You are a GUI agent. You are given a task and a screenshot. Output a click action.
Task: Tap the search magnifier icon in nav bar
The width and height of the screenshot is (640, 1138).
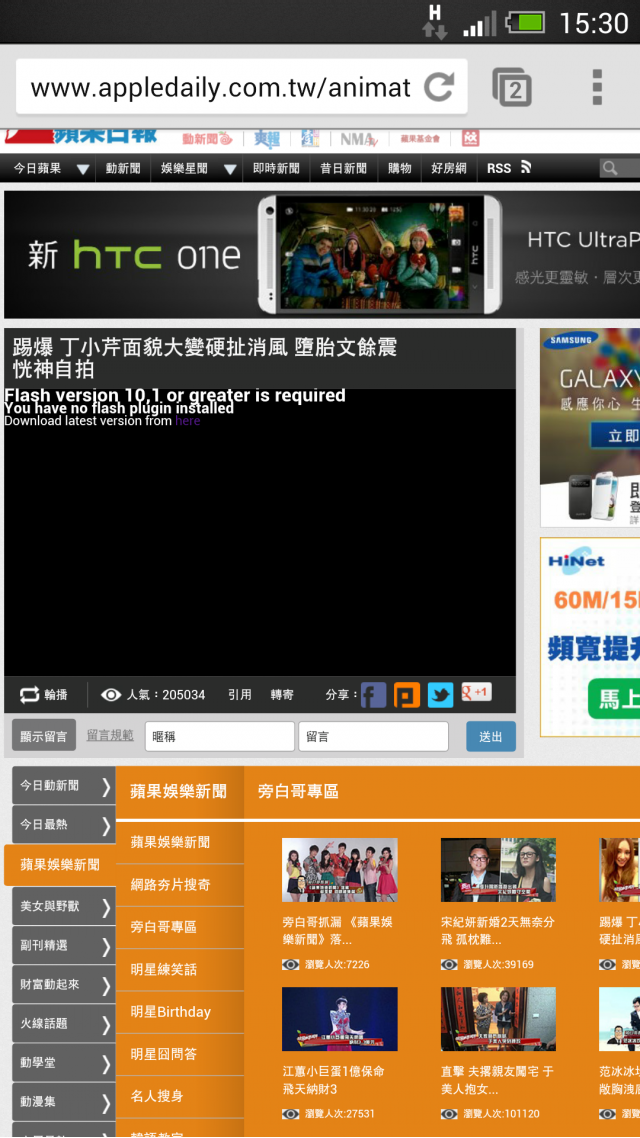coord(610,168)
